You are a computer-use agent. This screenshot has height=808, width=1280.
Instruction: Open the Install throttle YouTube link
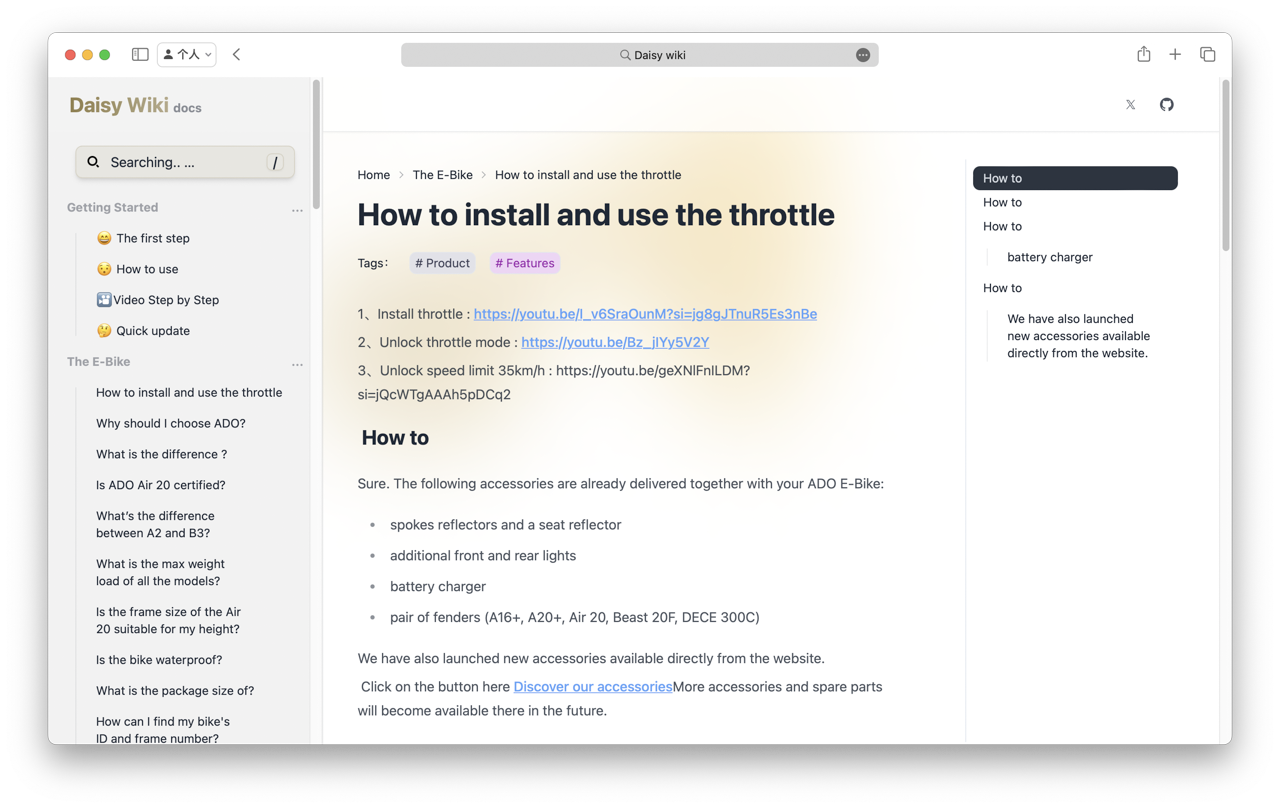click(x=645, y=314)
